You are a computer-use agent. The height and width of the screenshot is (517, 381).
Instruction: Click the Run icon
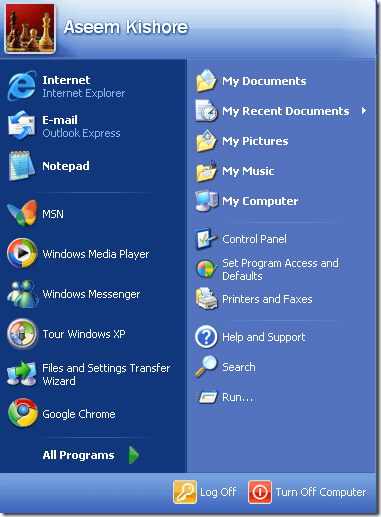[207, 397]
